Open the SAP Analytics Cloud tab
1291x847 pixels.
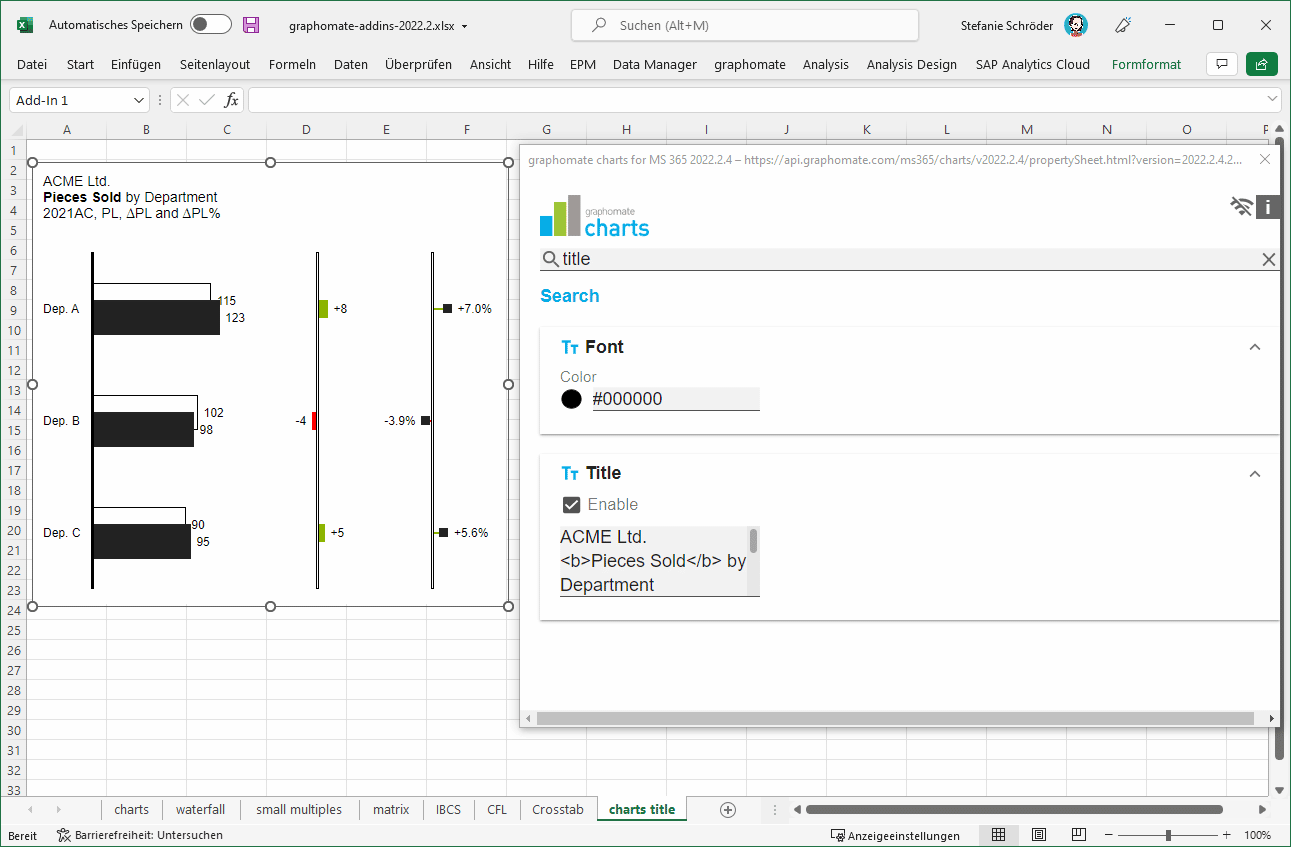[1033, 64]
